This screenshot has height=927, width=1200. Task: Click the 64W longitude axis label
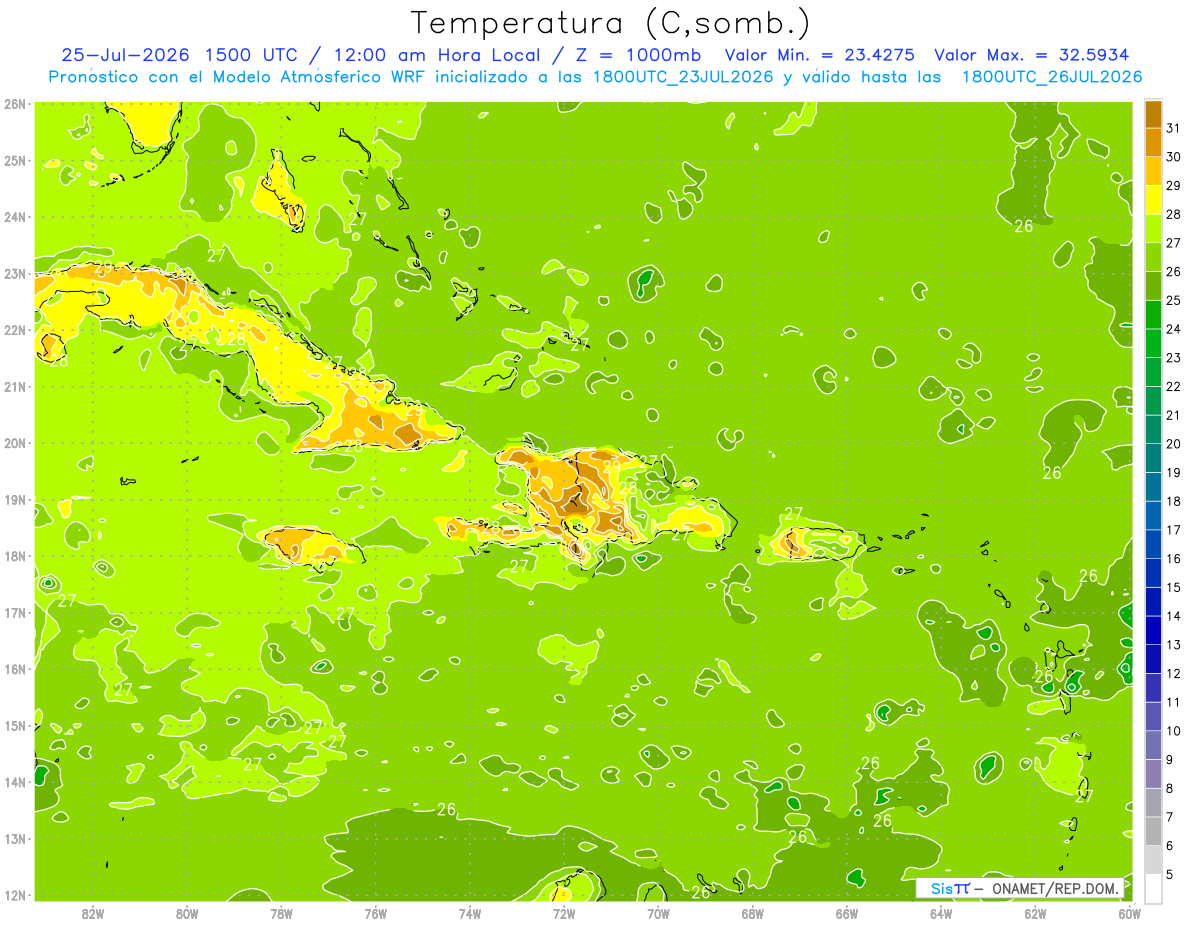(941, 913)
